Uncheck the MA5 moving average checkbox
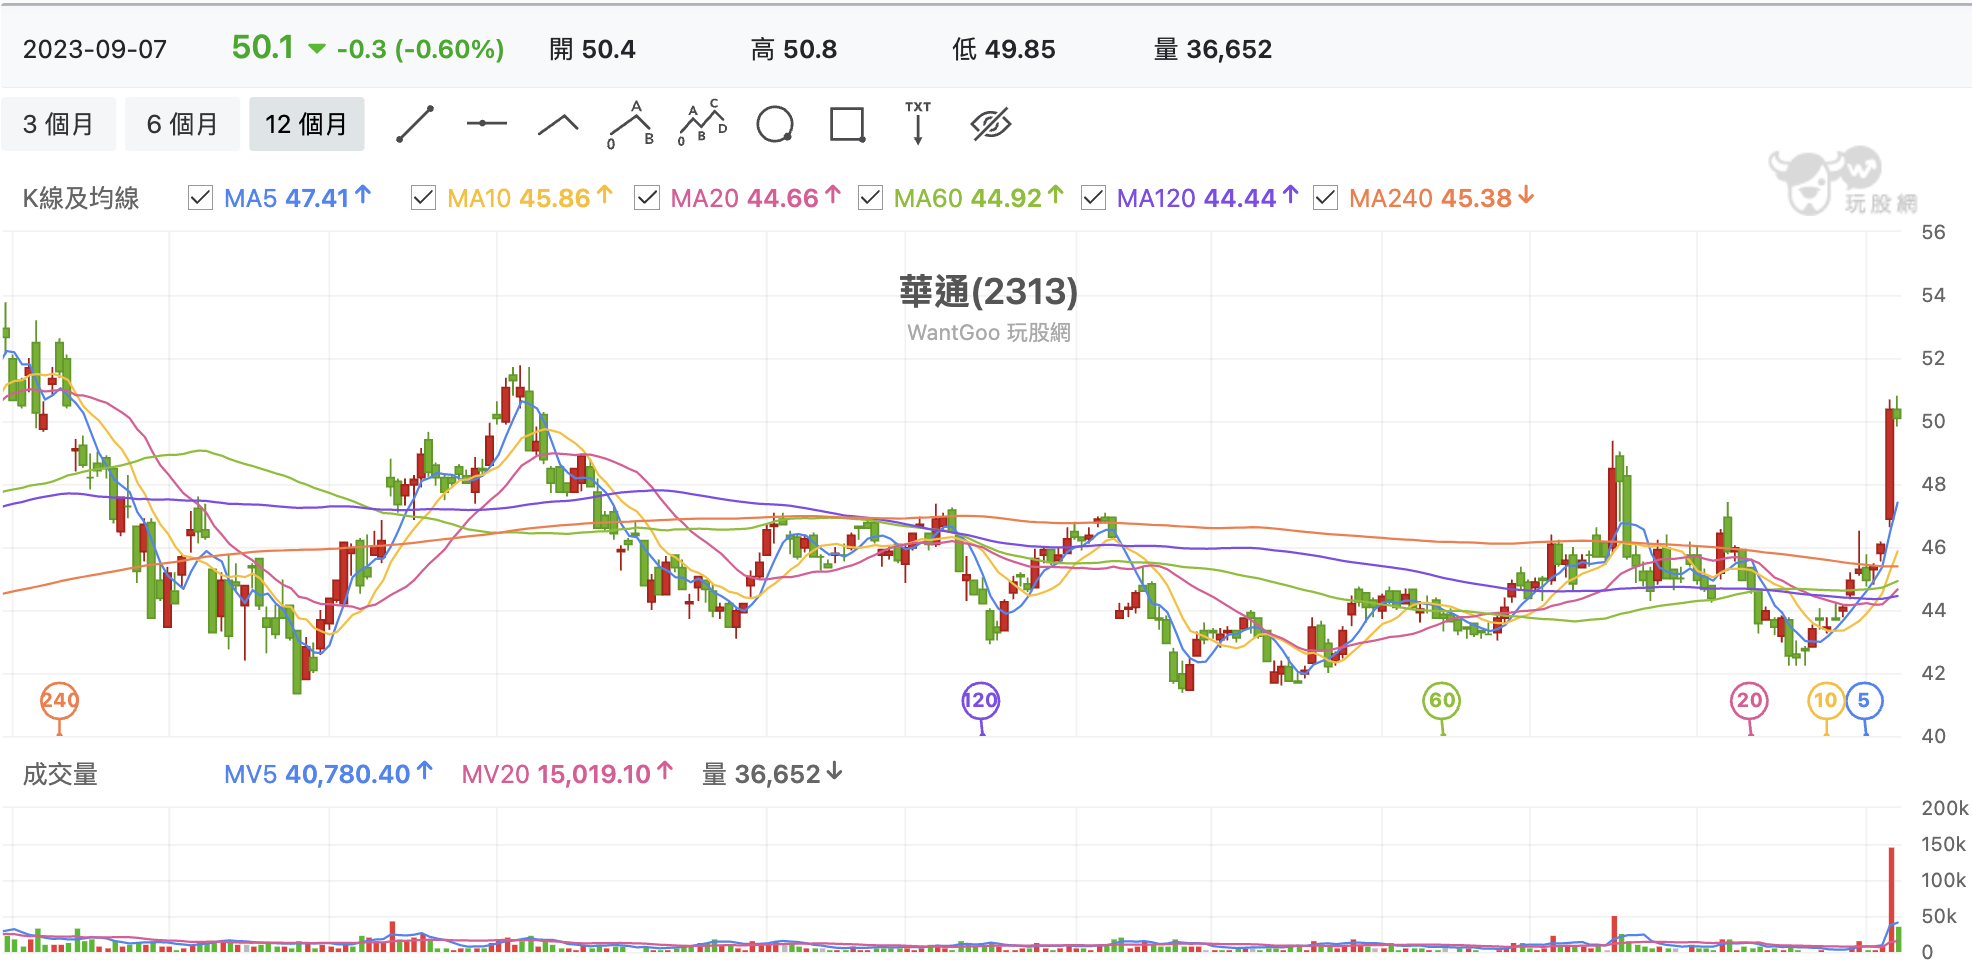The height and width of the screenshot is (968, 1972). click(x=200, y=198)
